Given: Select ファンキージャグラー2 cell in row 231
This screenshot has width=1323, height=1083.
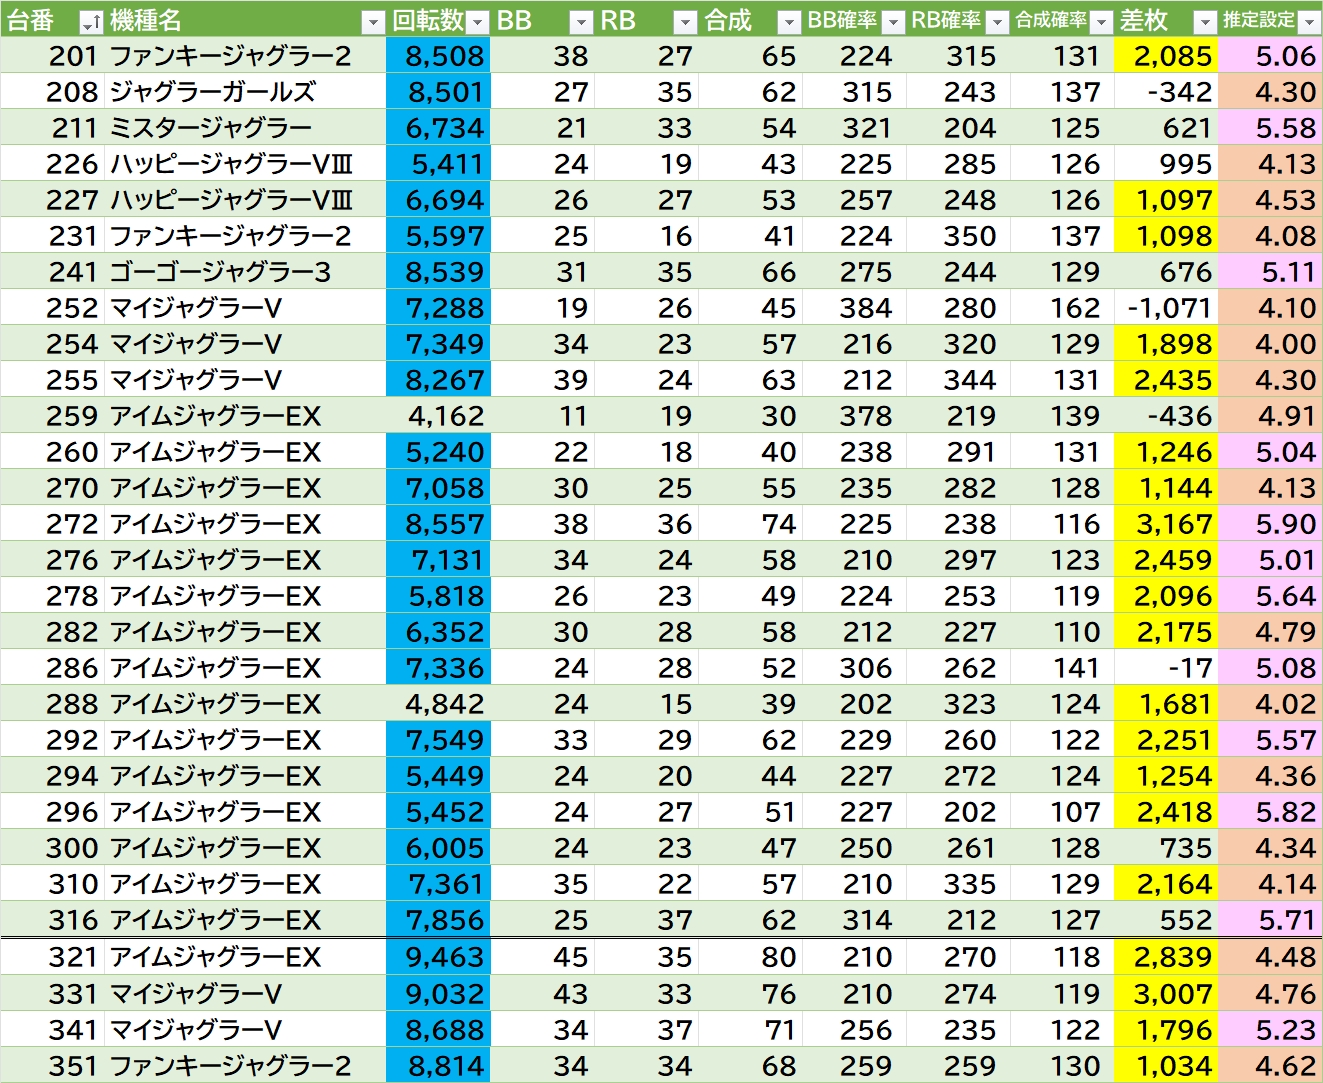Looking at the screenshot, I should pyautogui.click(x=245, y=236).
